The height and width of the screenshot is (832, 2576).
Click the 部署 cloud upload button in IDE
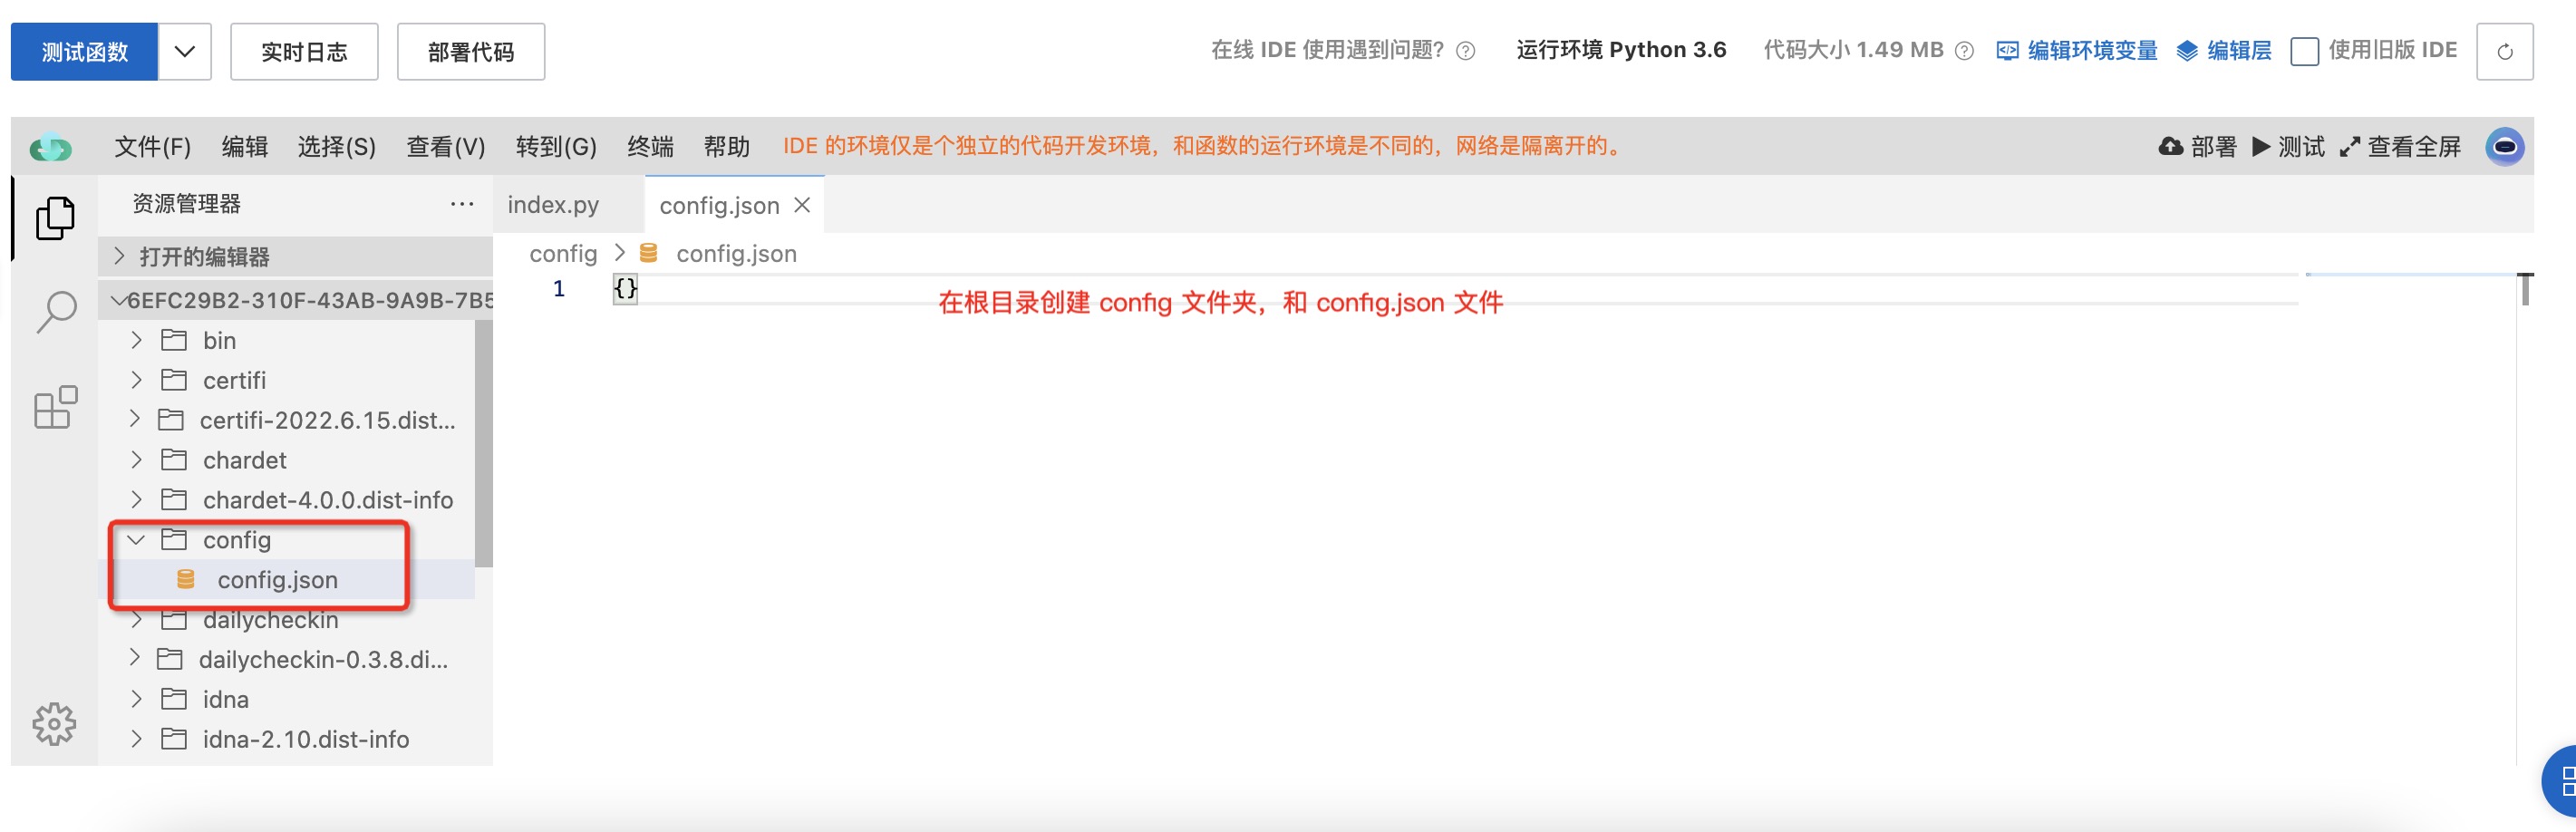(2197, 147)
